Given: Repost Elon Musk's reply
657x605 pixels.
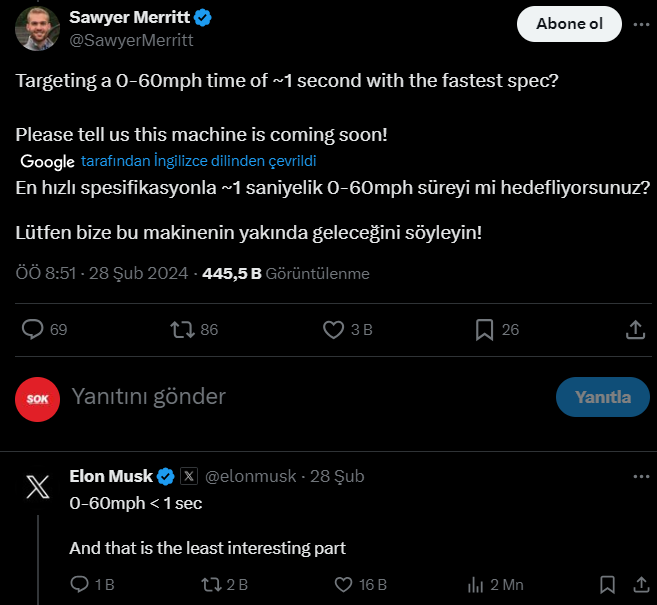Looking at the screenshot, I should click(212, 584).
